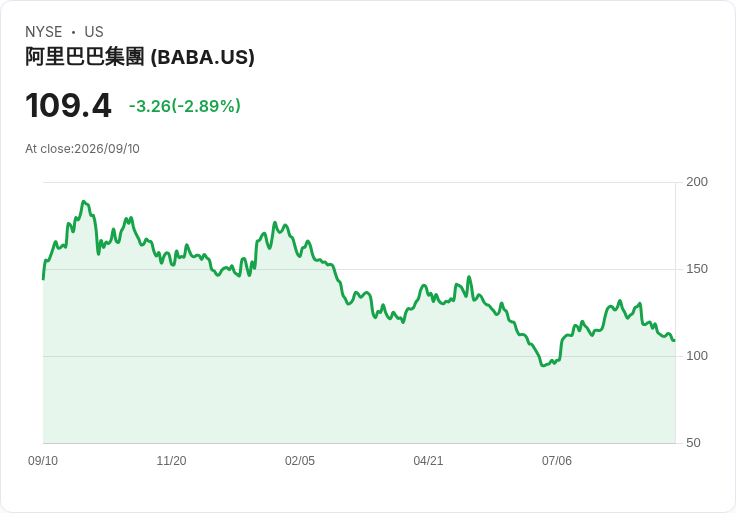Select the 07/06 x-axis date label

click(x=557, y=461)
